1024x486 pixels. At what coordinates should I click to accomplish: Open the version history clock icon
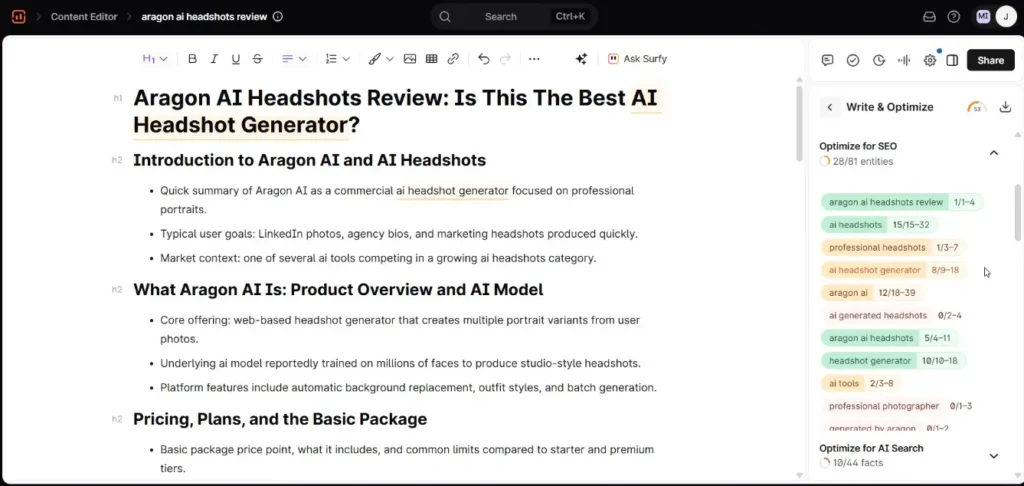tap(878, 60)
